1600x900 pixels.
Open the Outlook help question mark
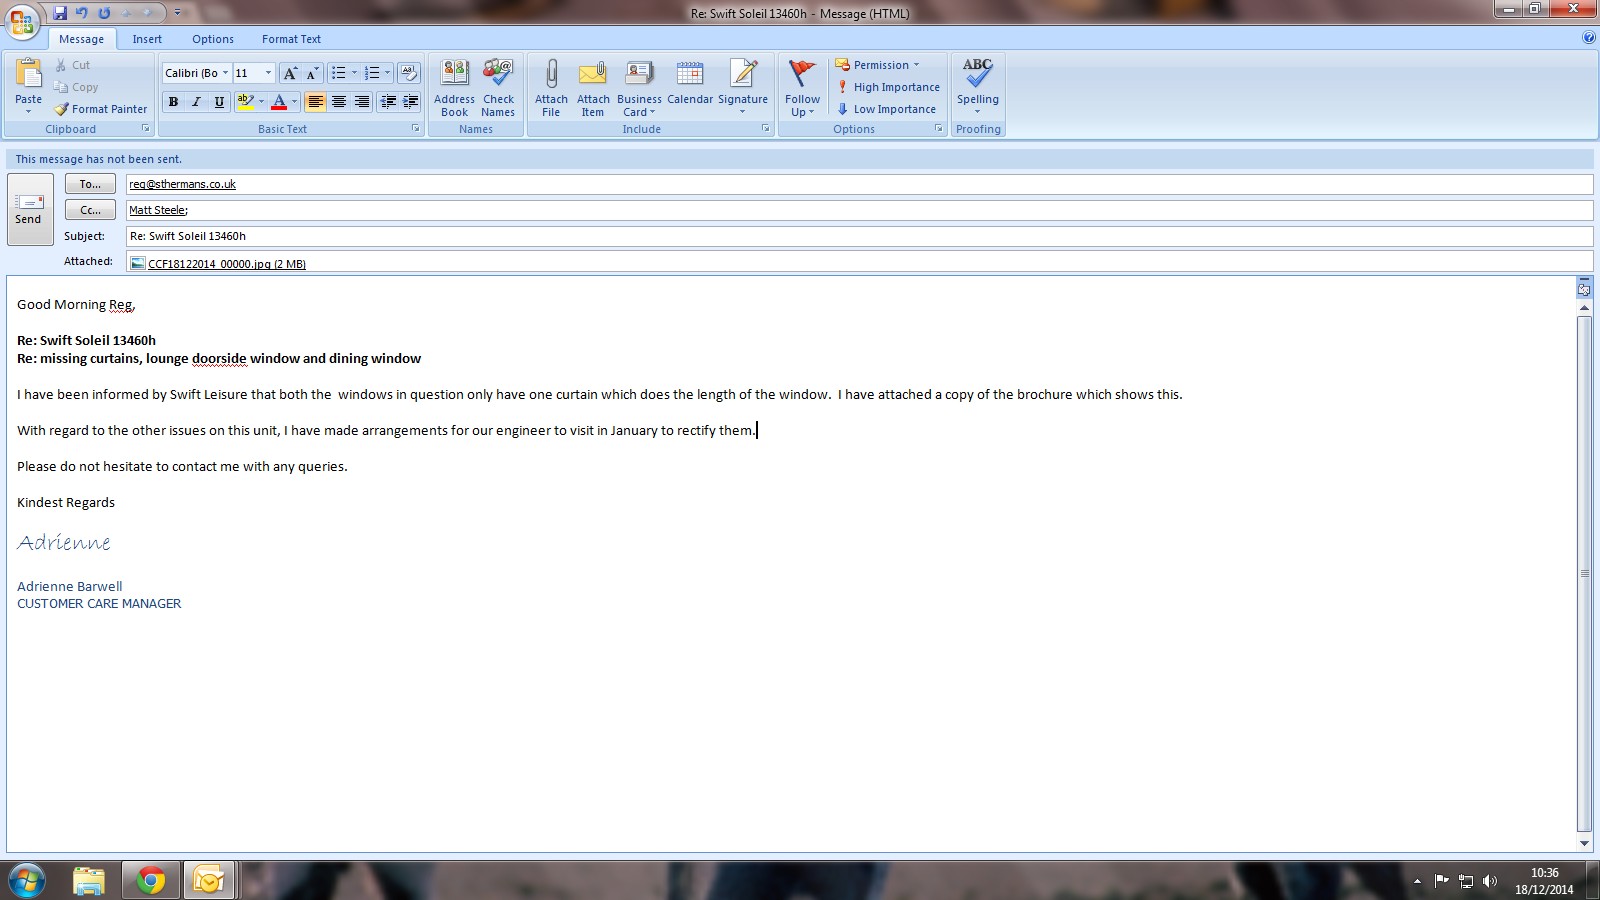[1589, 38]
